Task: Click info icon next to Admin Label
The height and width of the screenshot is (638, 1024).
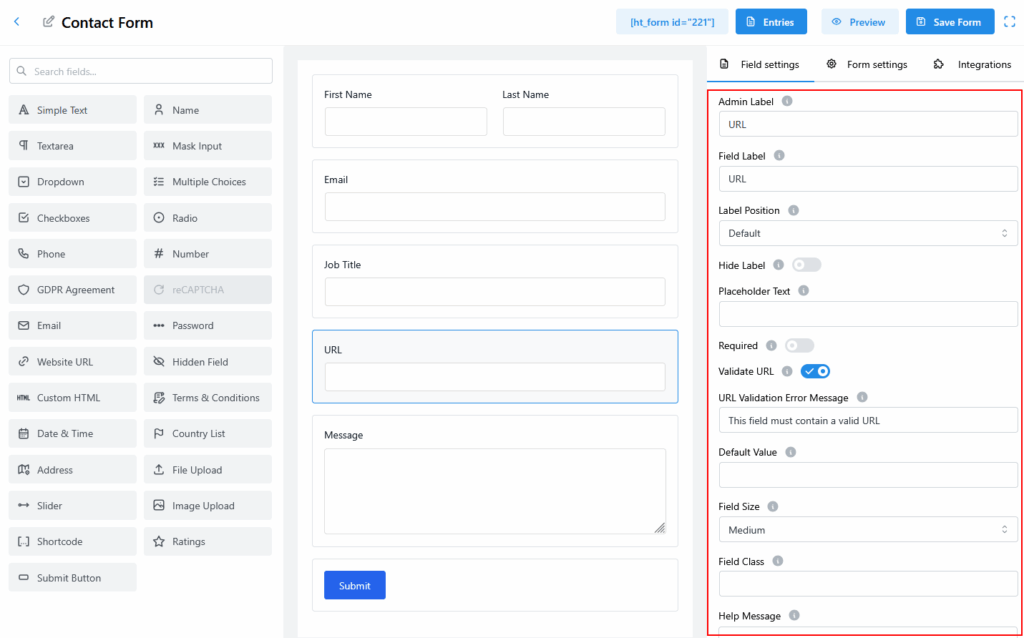Action: [787, 102]
